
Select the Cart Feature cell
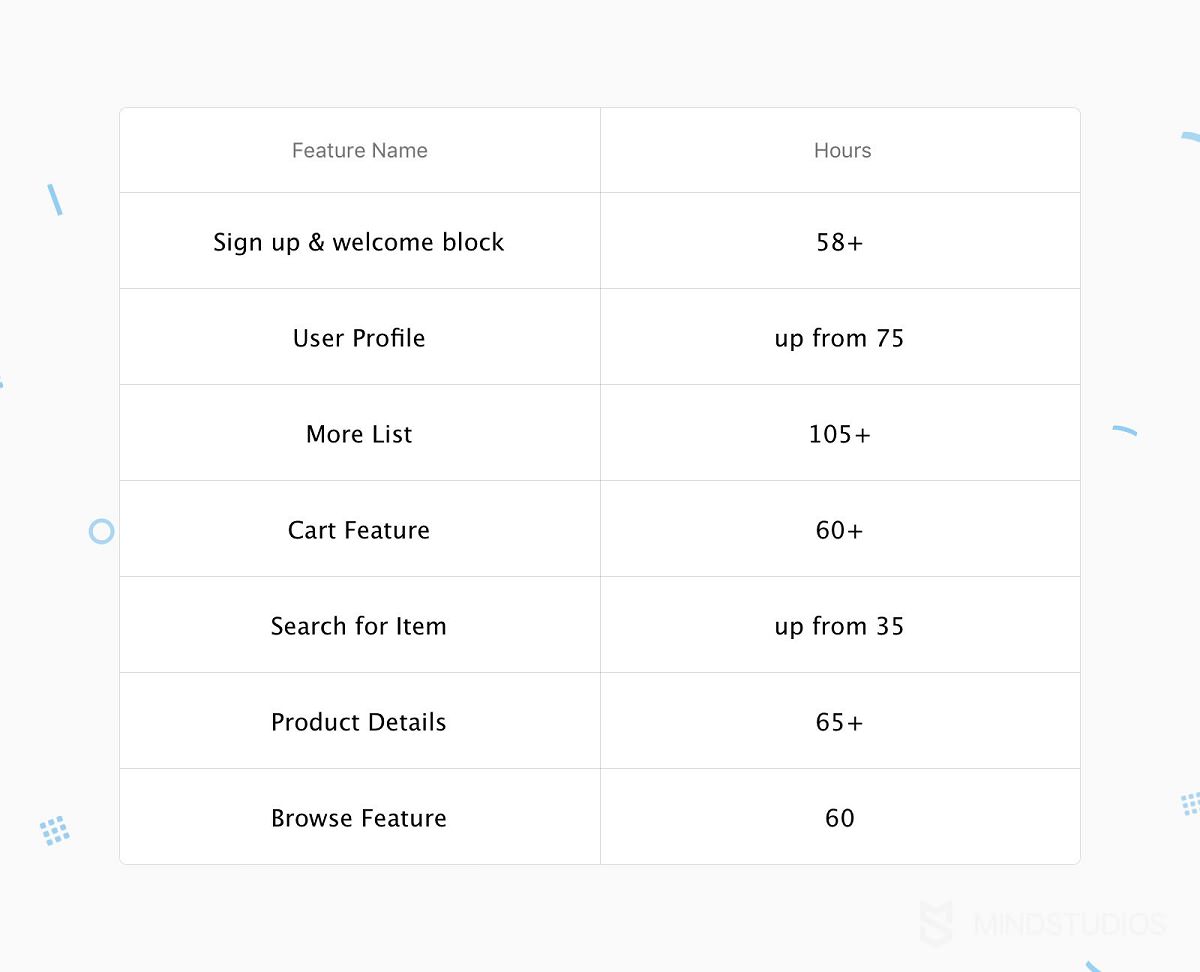(x=359, y=530)
